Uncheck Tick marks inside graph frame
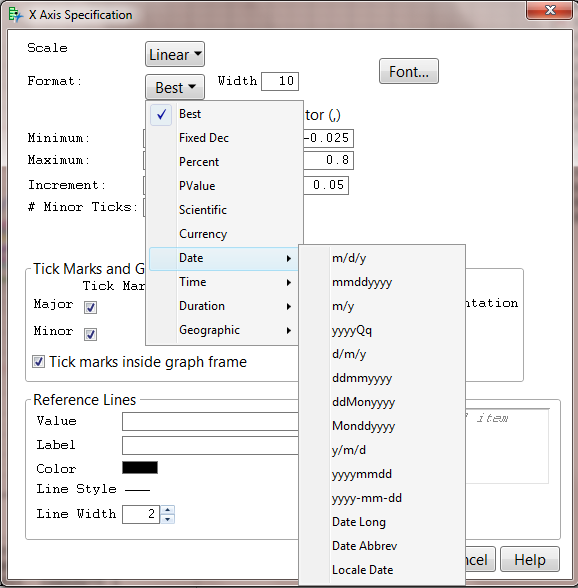This screenshot has width=578, height=588. tap(38, 362)
